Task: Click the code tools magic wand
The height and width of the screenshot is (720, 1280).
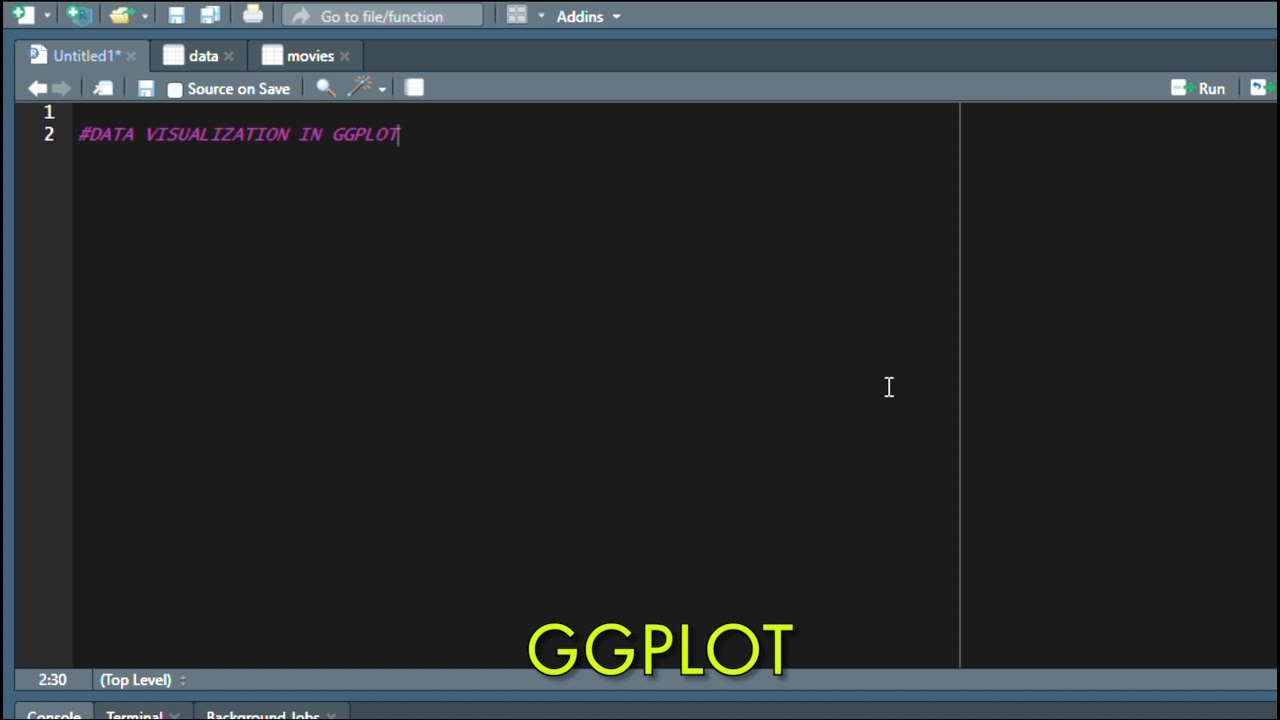Action: [x=359, y=88]
